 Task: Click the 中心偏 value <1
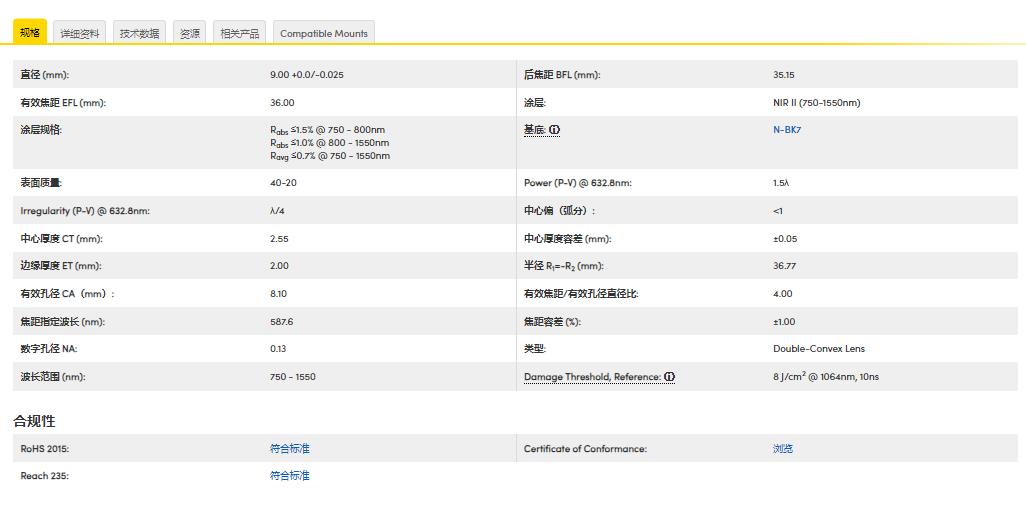[x=777, y=211]
